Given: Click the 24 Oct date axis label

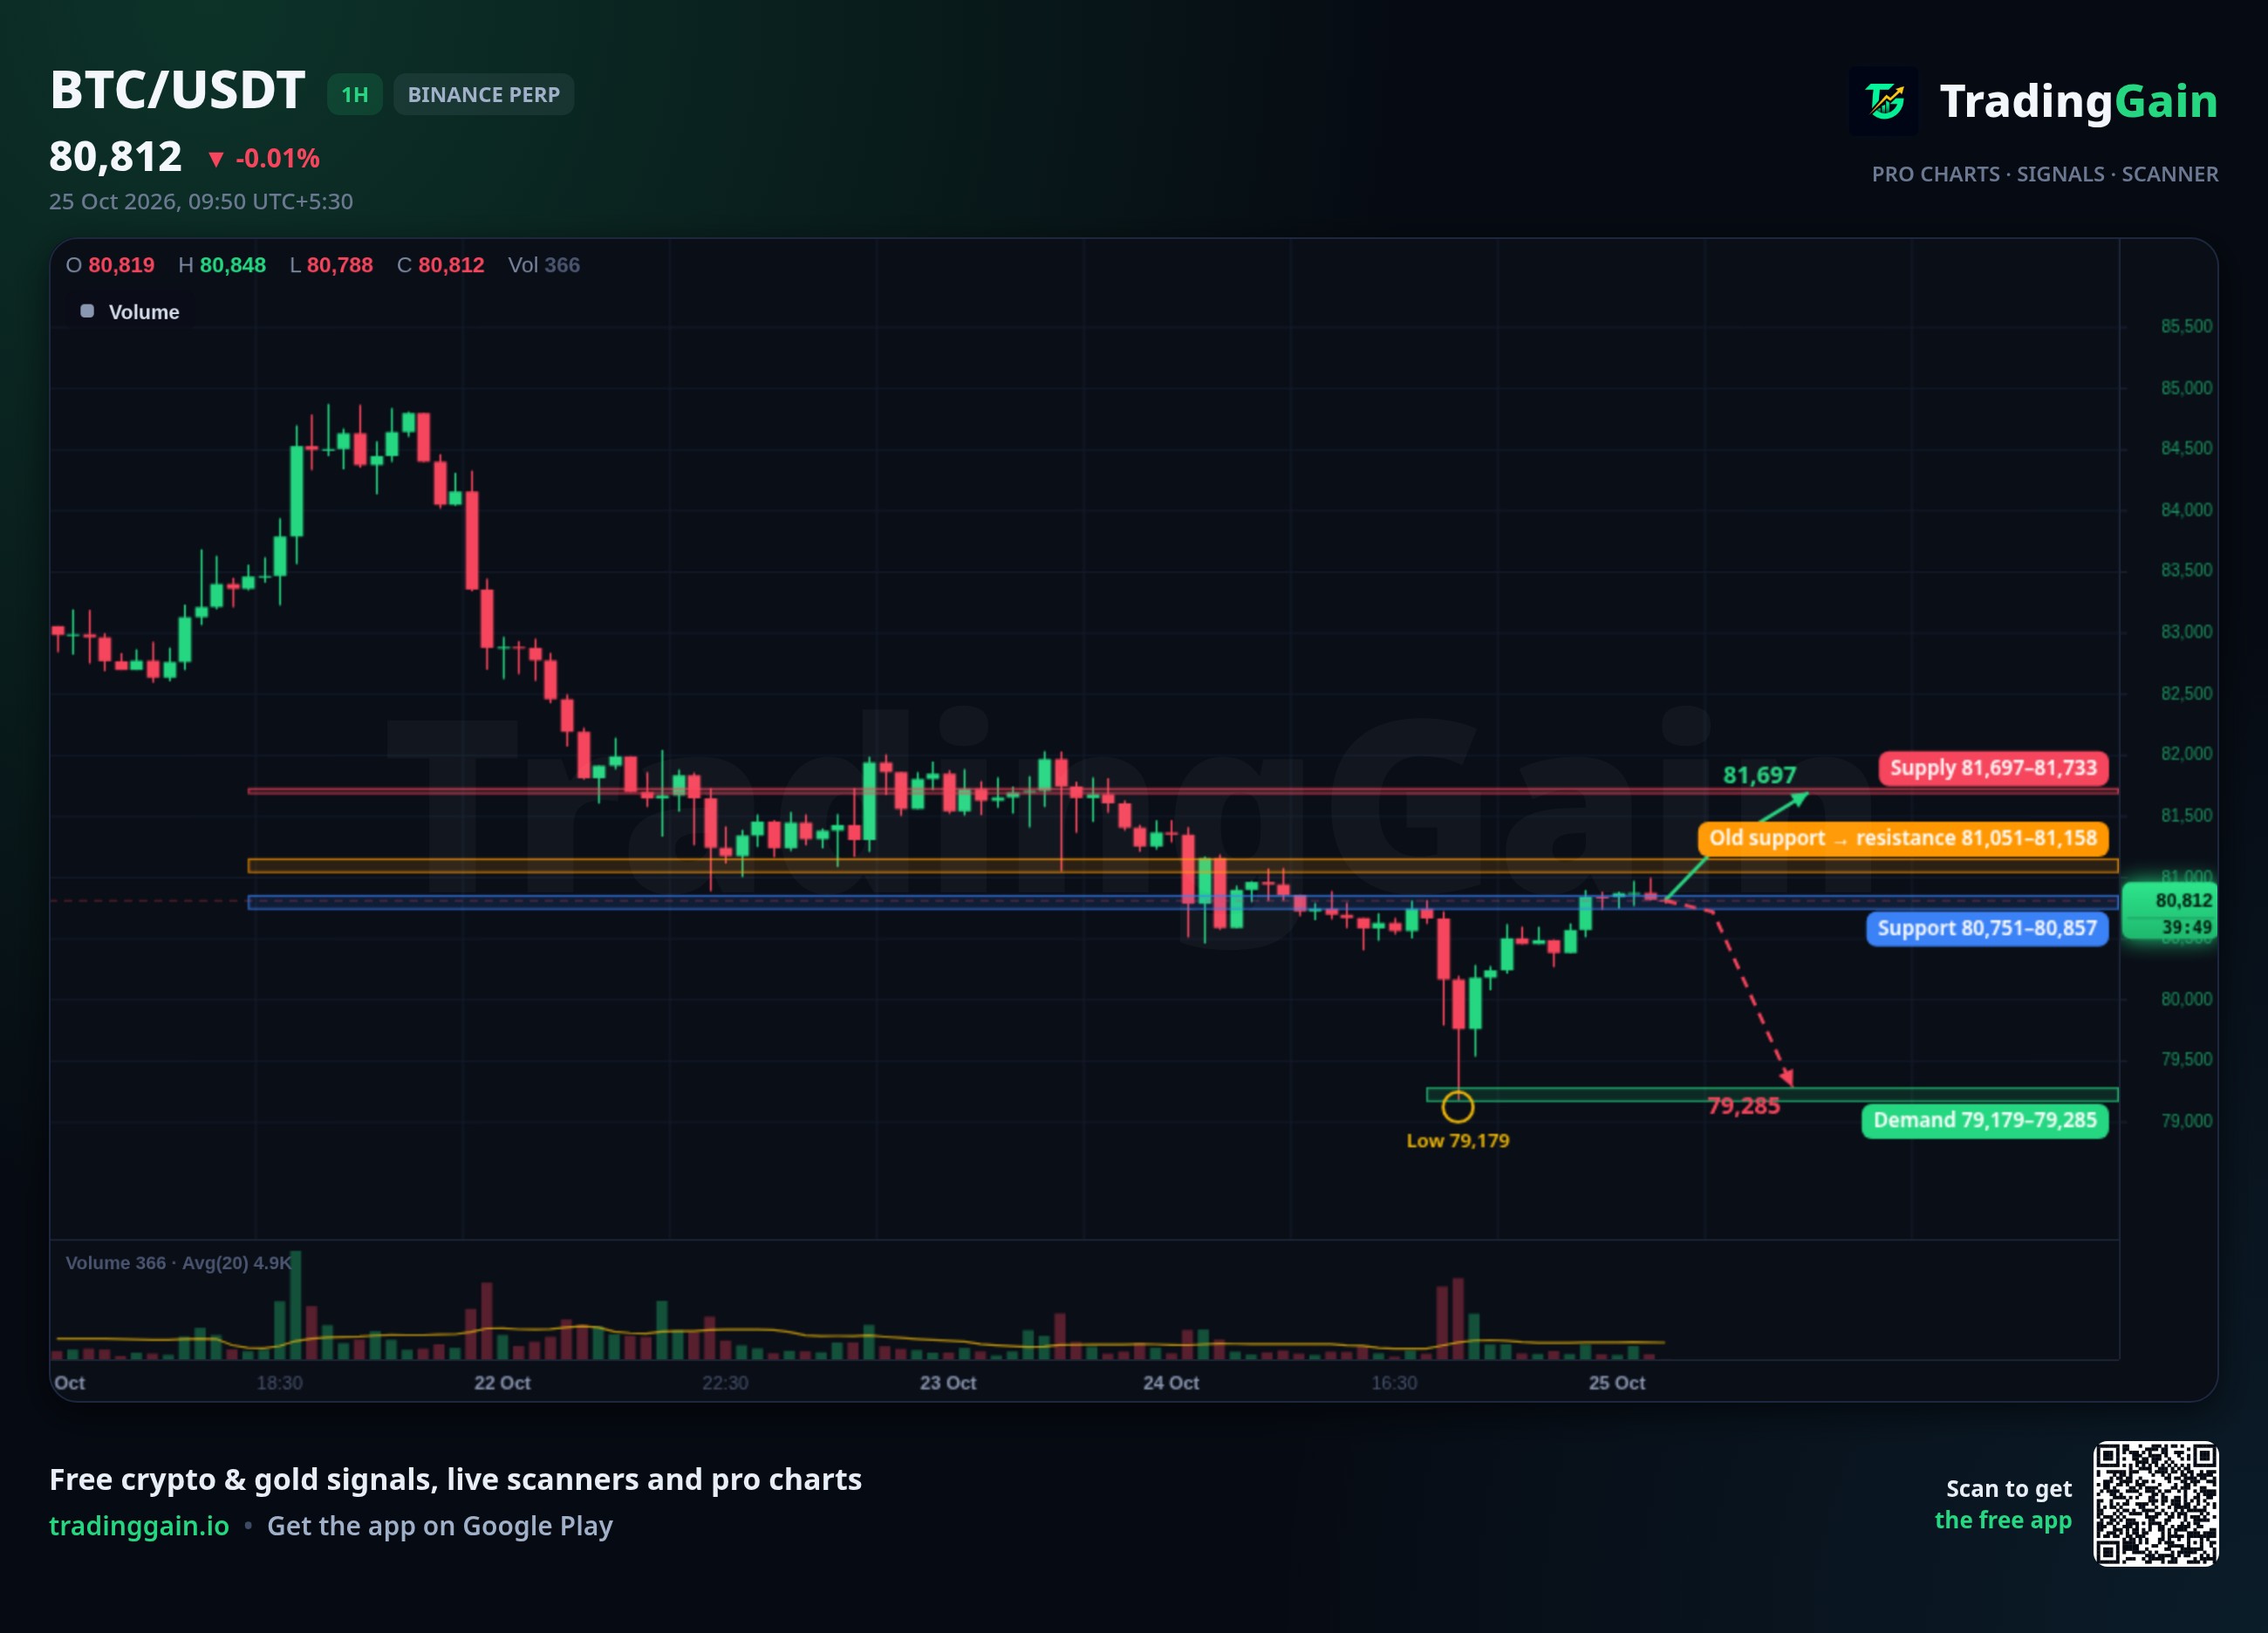Looking at the screenshot, I should (1171, 1383).
